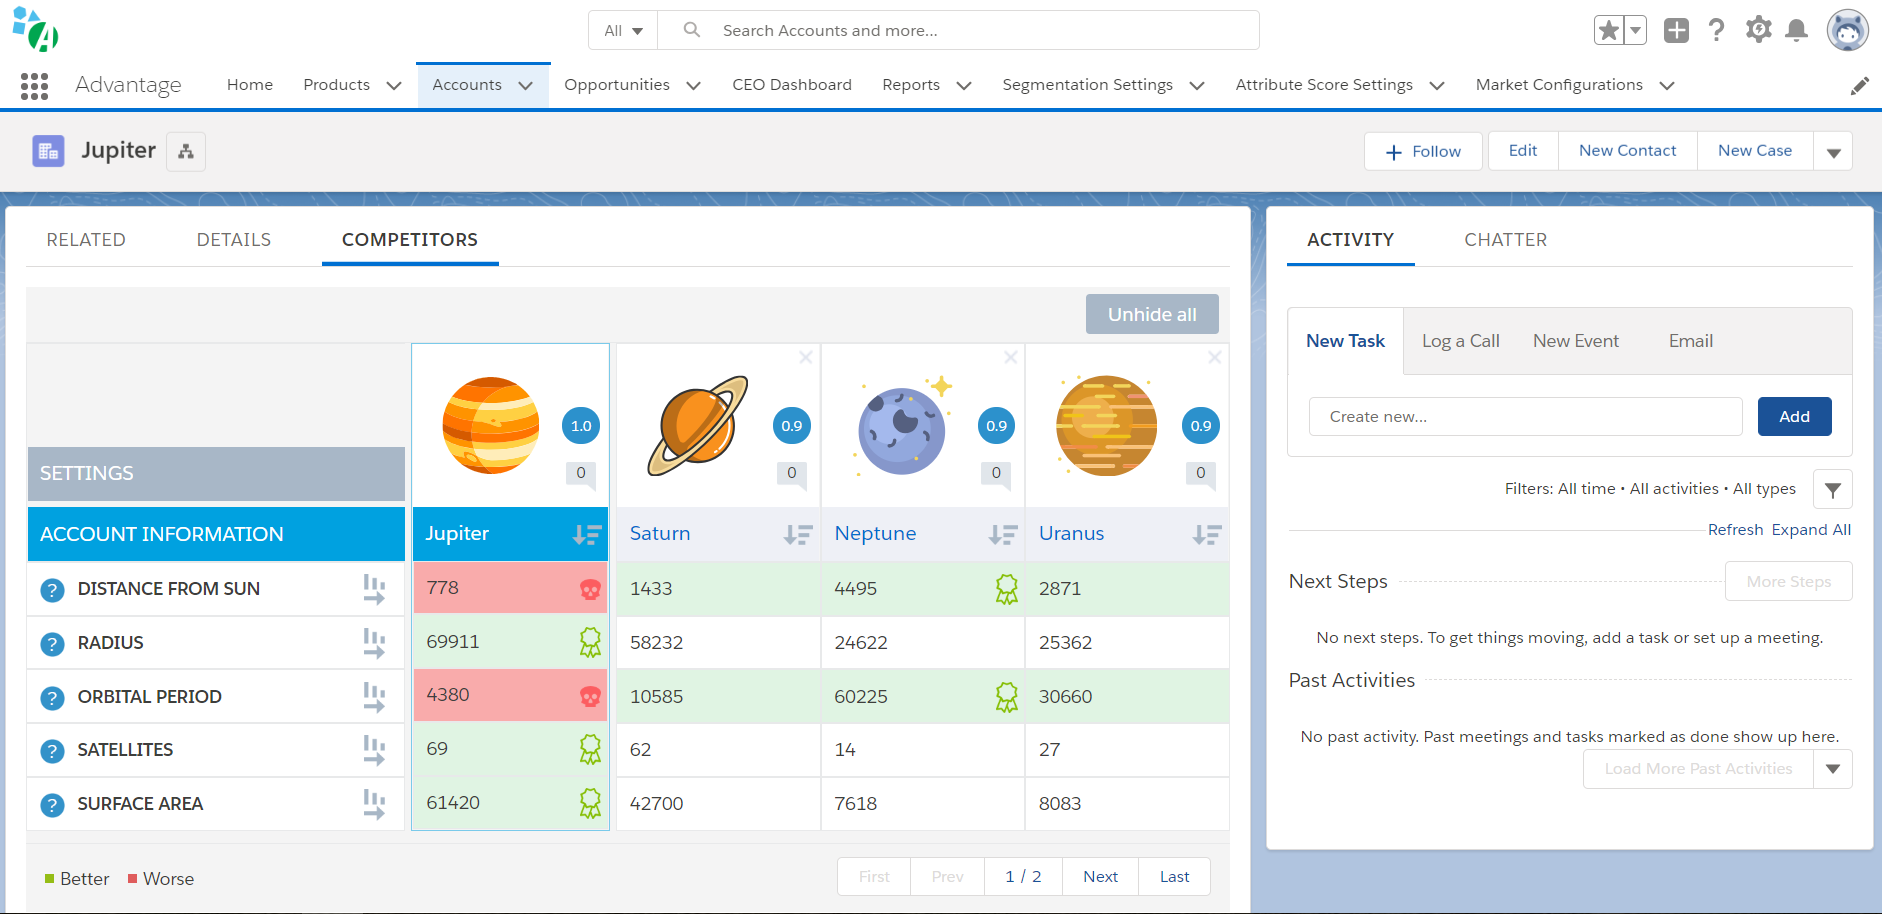The height and width of the screenshot is (914, 1882).
Task: Click the Refresh activity link
Action: coord(1735,530)
